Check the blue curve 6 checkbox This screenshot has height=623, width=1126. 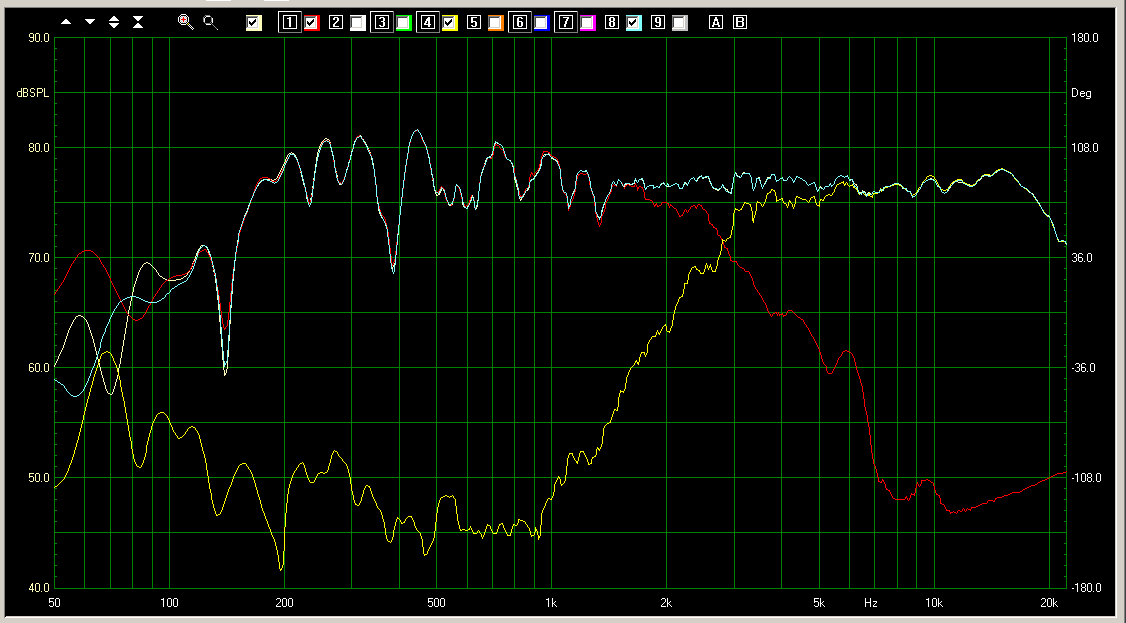(x=542, y=22)
